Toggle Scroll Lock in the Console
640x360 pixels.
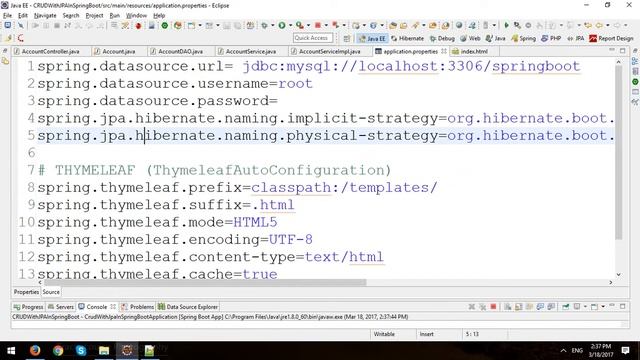tap(518, 307)
